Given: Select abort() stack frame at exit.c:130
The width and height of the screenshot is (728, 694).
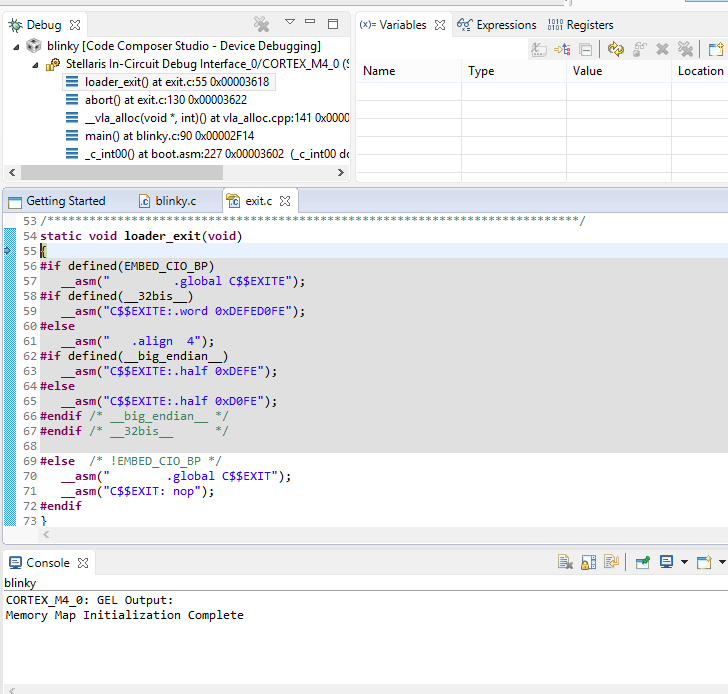Looking at the screenshot, I should (x=166, y=100).
